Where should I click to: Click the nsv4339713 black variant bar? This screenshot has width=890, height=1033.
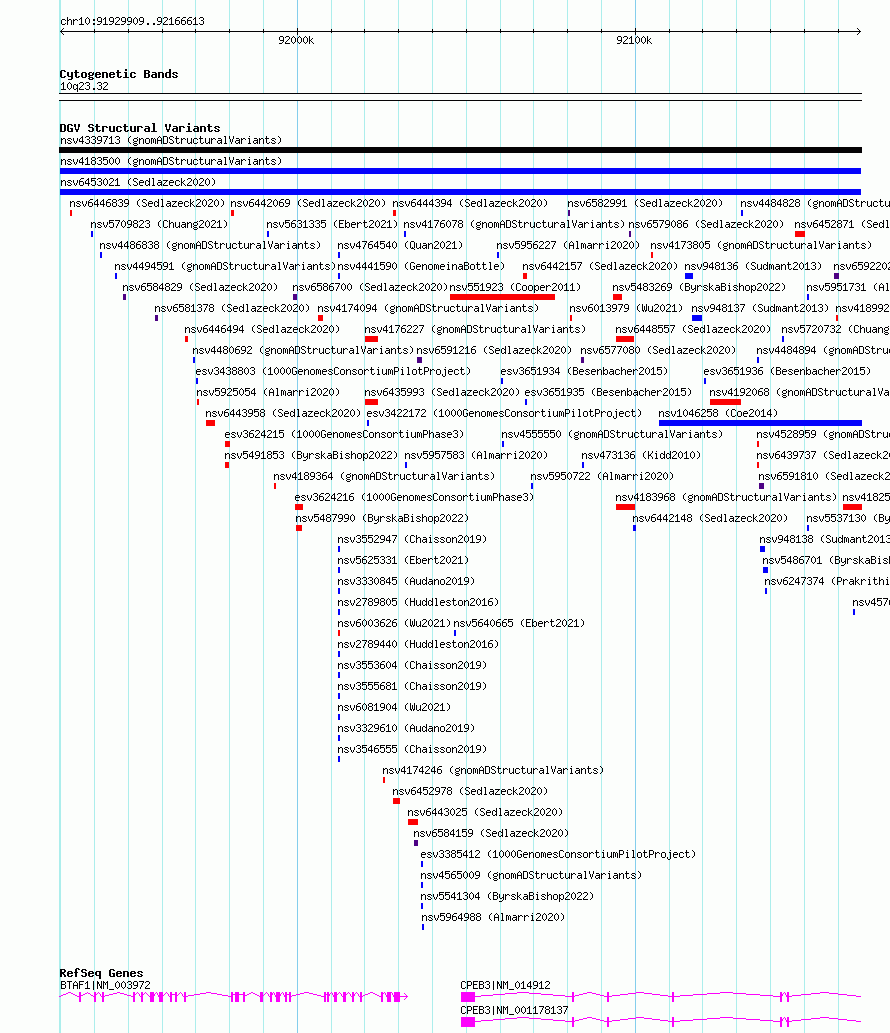point(460,150)
